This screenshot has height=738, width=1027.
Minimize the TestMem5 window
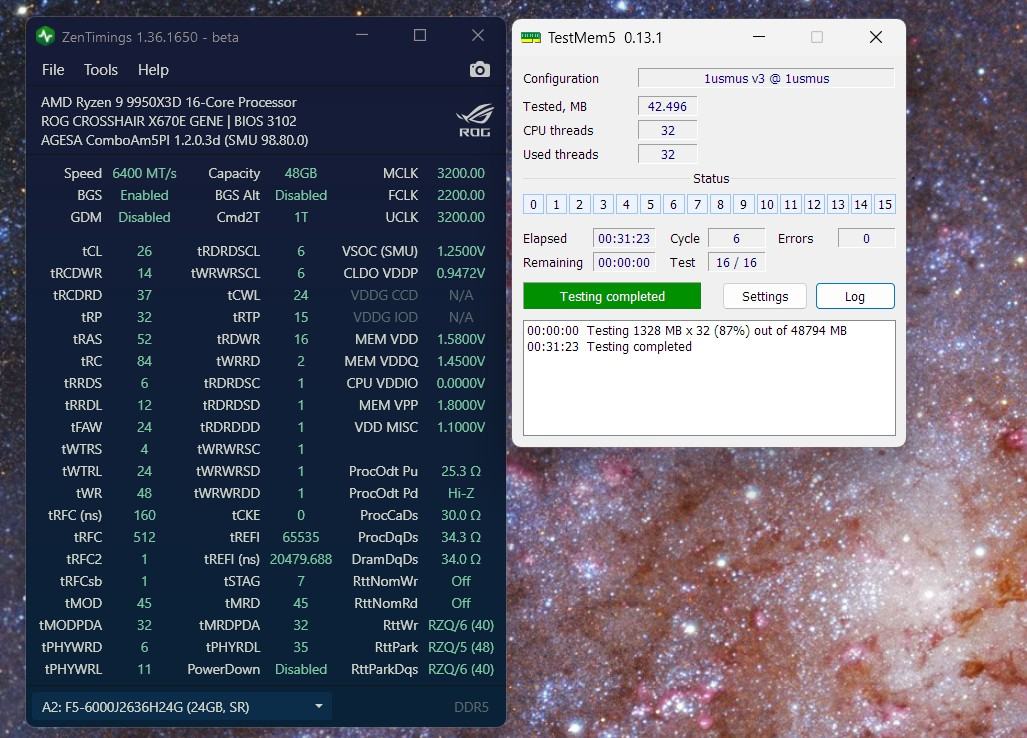[x=758, y=37]
